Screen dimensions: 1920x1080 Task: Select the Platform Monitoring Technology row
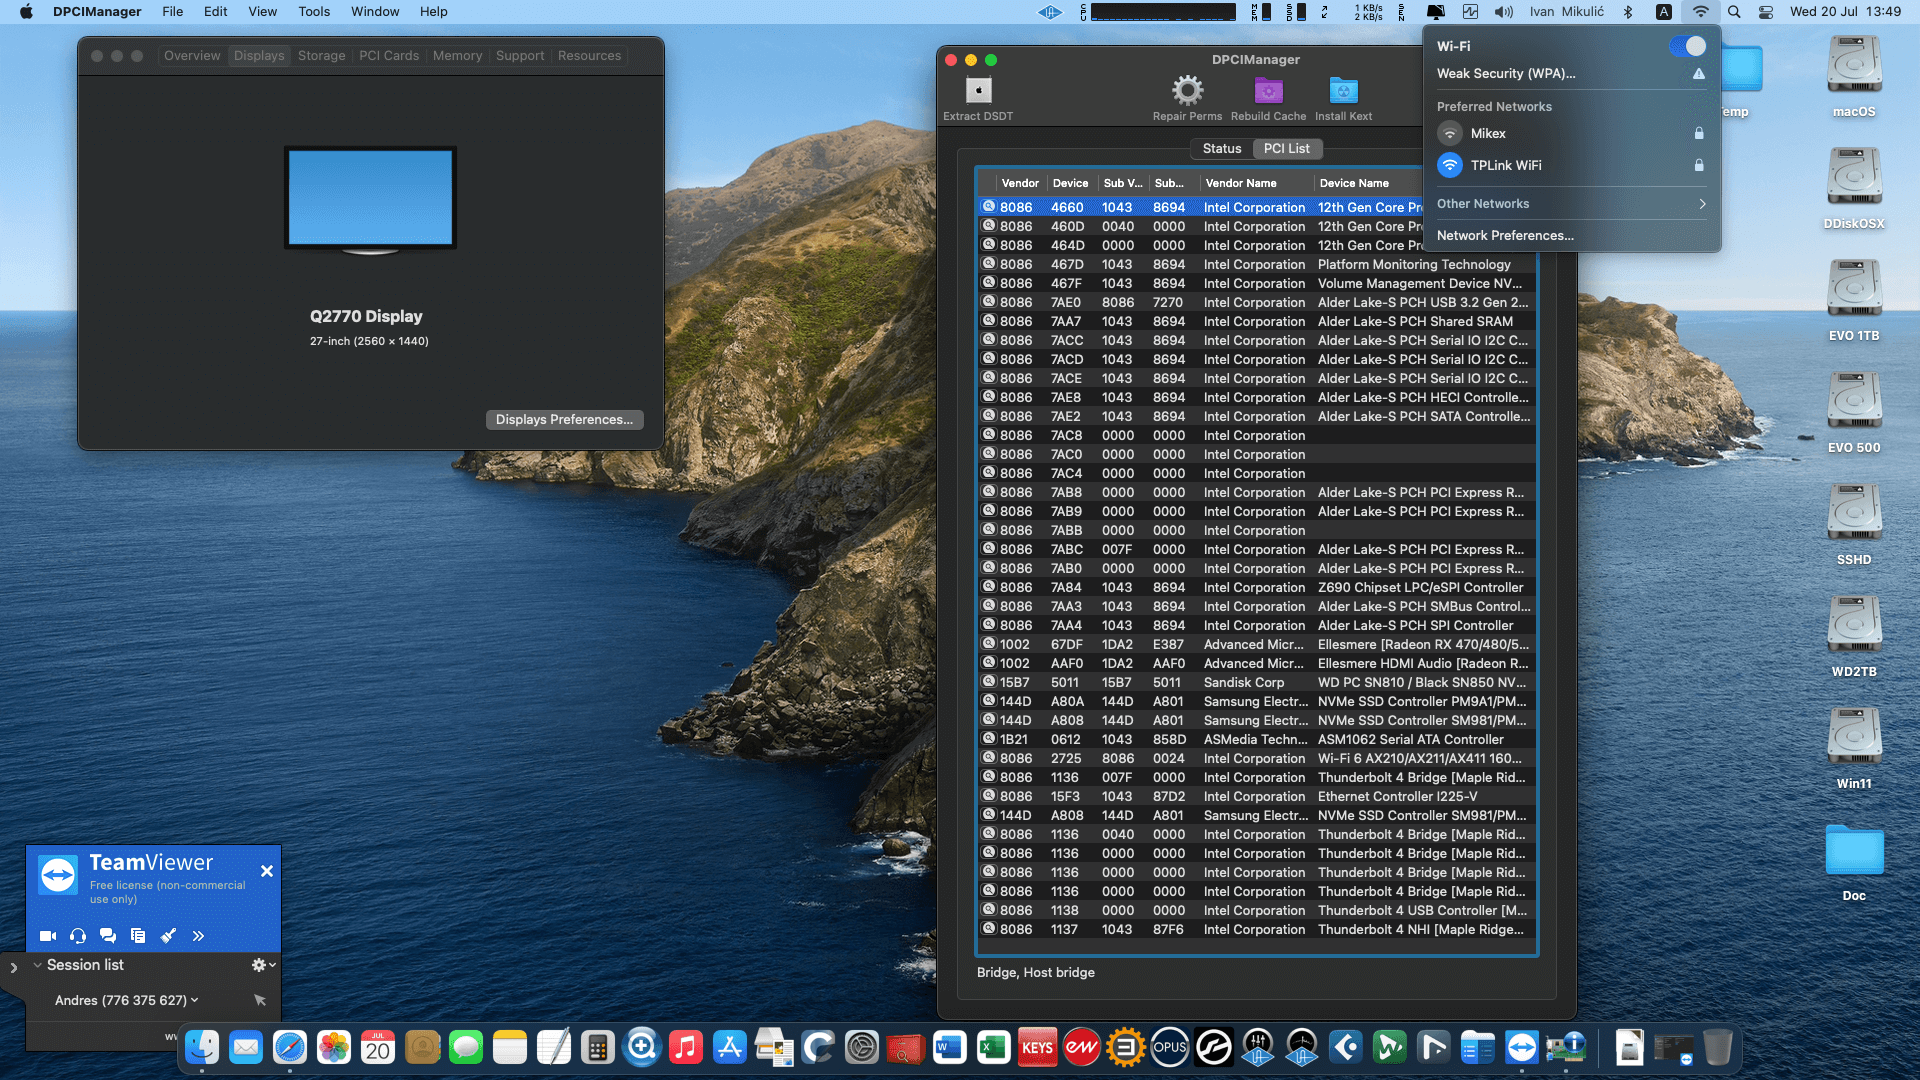click(x=1256, y=265)
